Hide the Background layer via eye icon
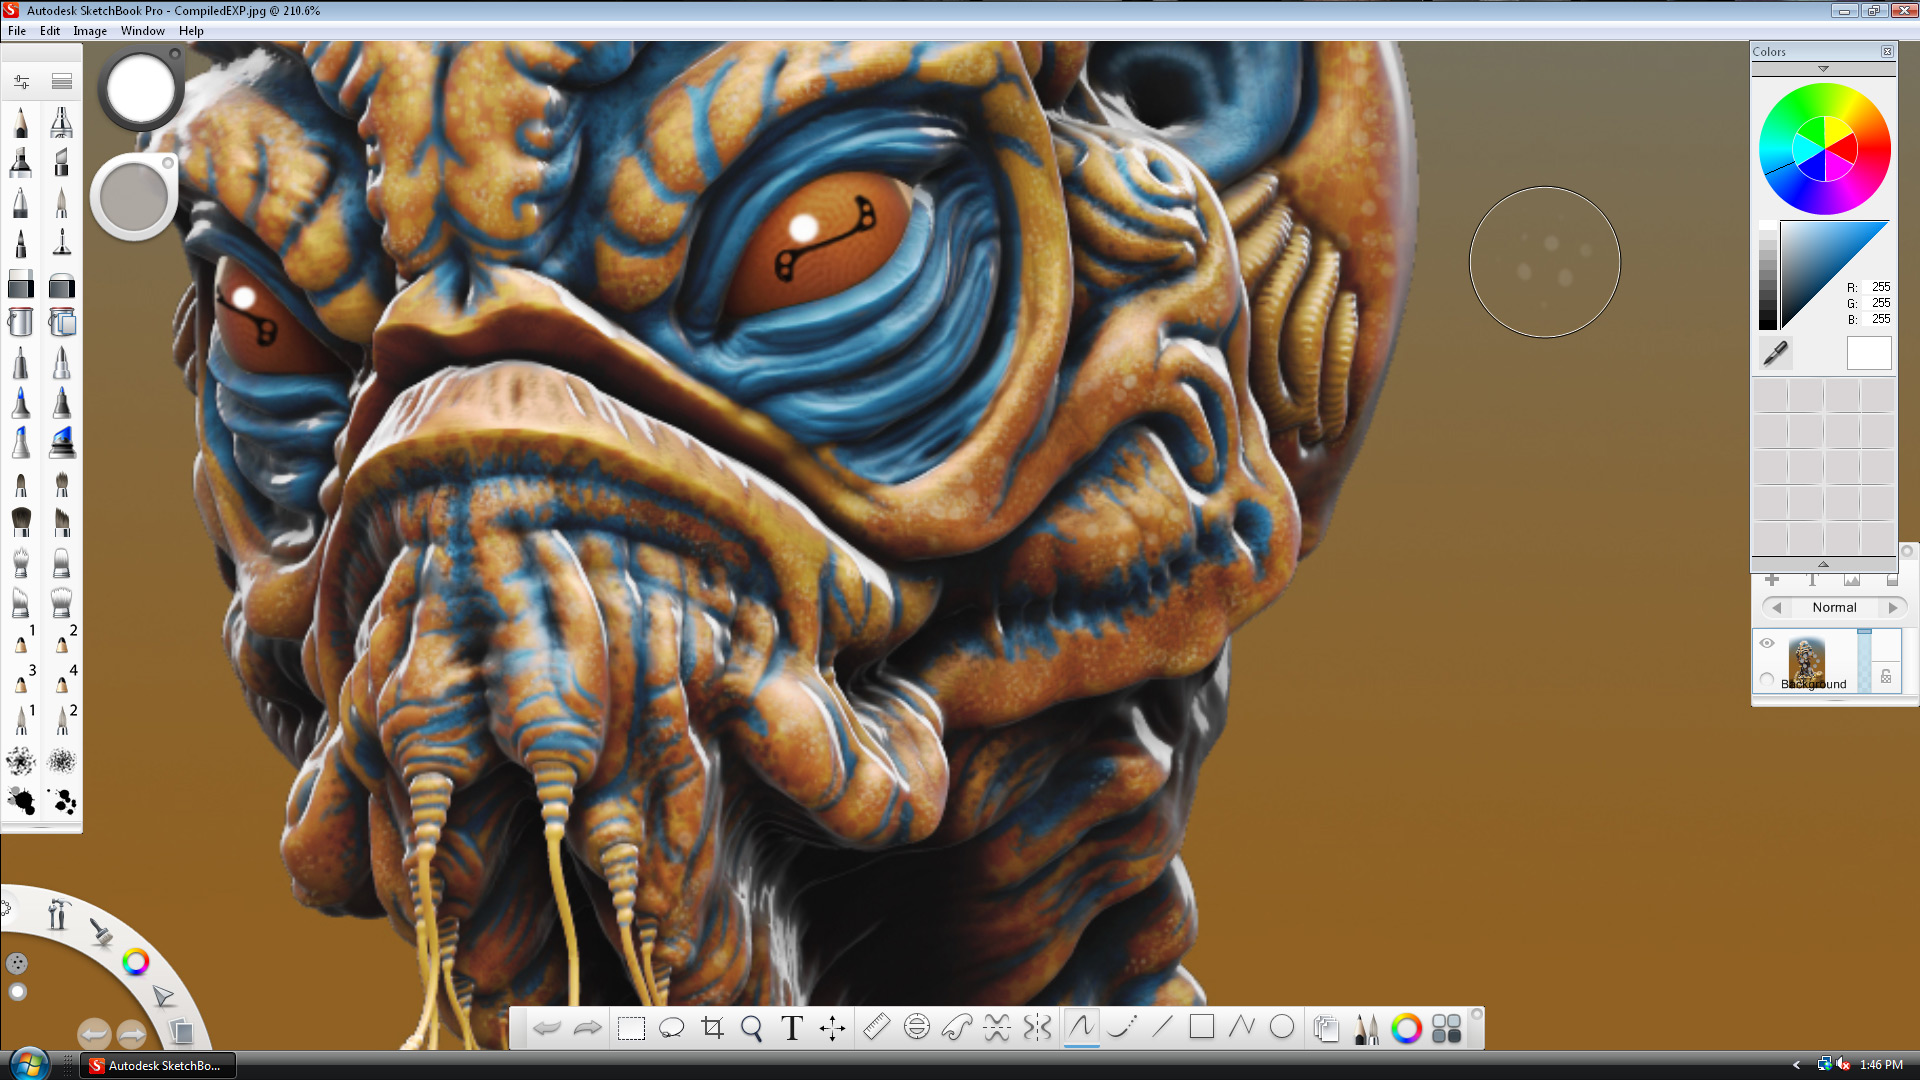This screenshot has width=1920, height=1080. [x=1767, y=643]
